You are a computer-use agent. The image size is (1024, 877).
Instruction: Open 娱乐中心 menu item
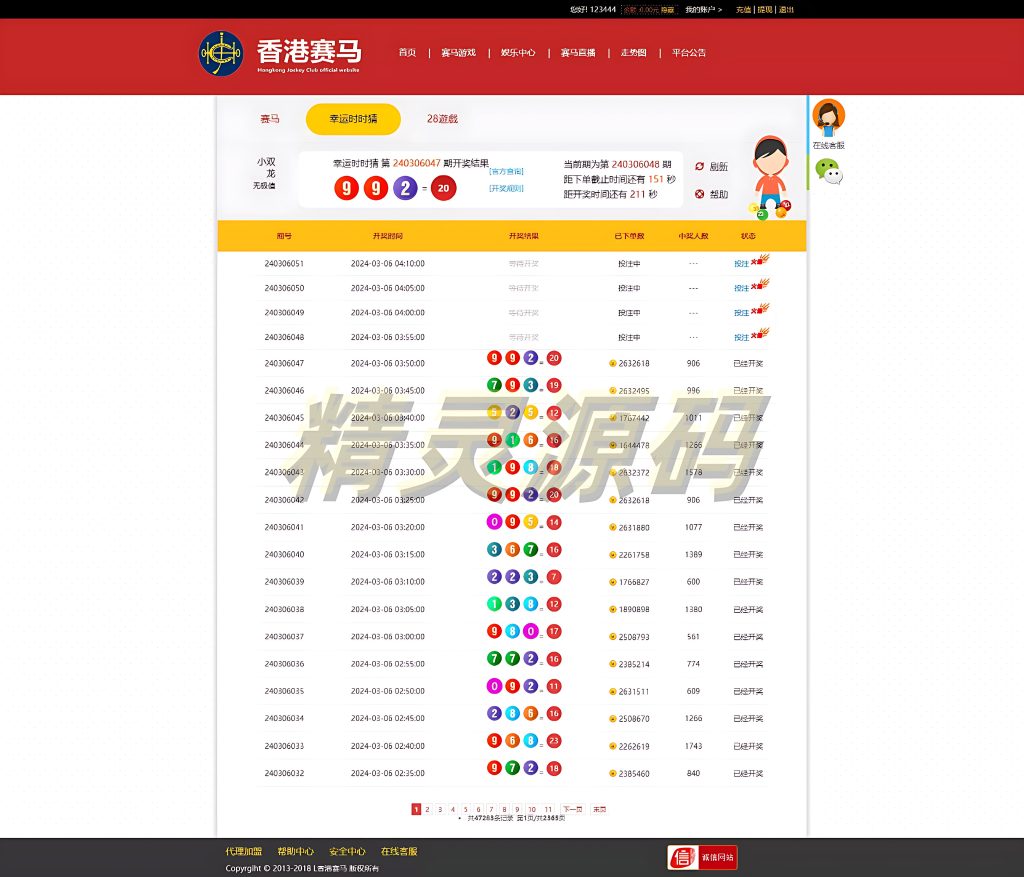[x=519, y=53]
